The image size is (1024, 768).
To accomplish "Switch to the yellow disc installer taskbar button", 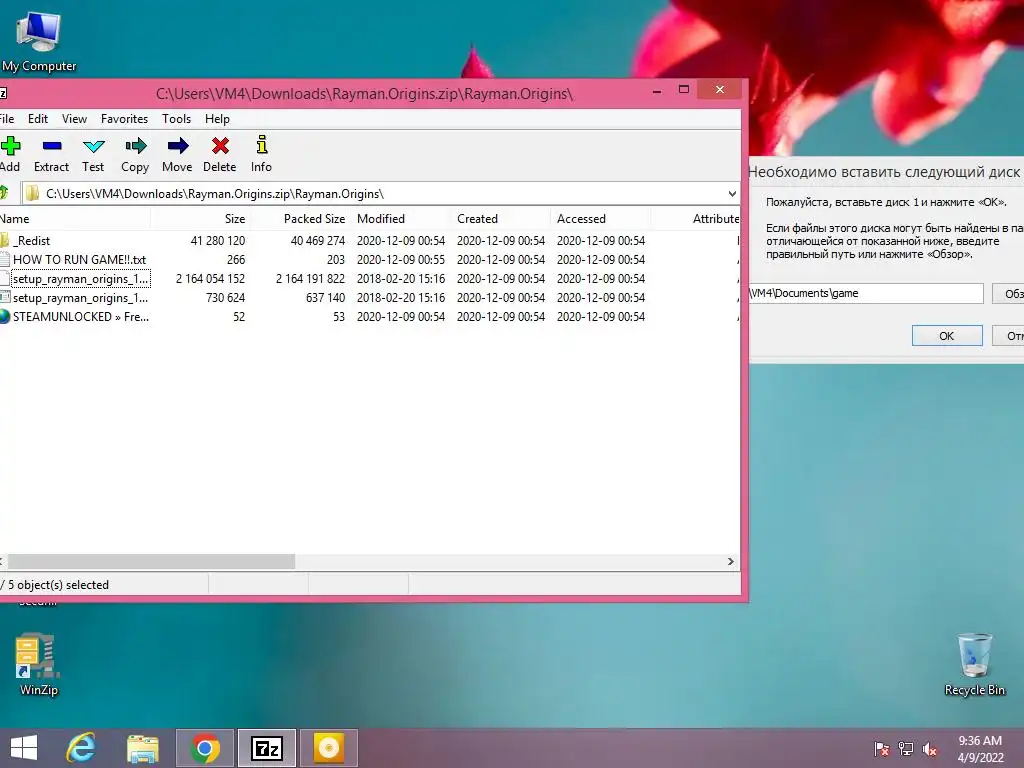I will (328, 748).
